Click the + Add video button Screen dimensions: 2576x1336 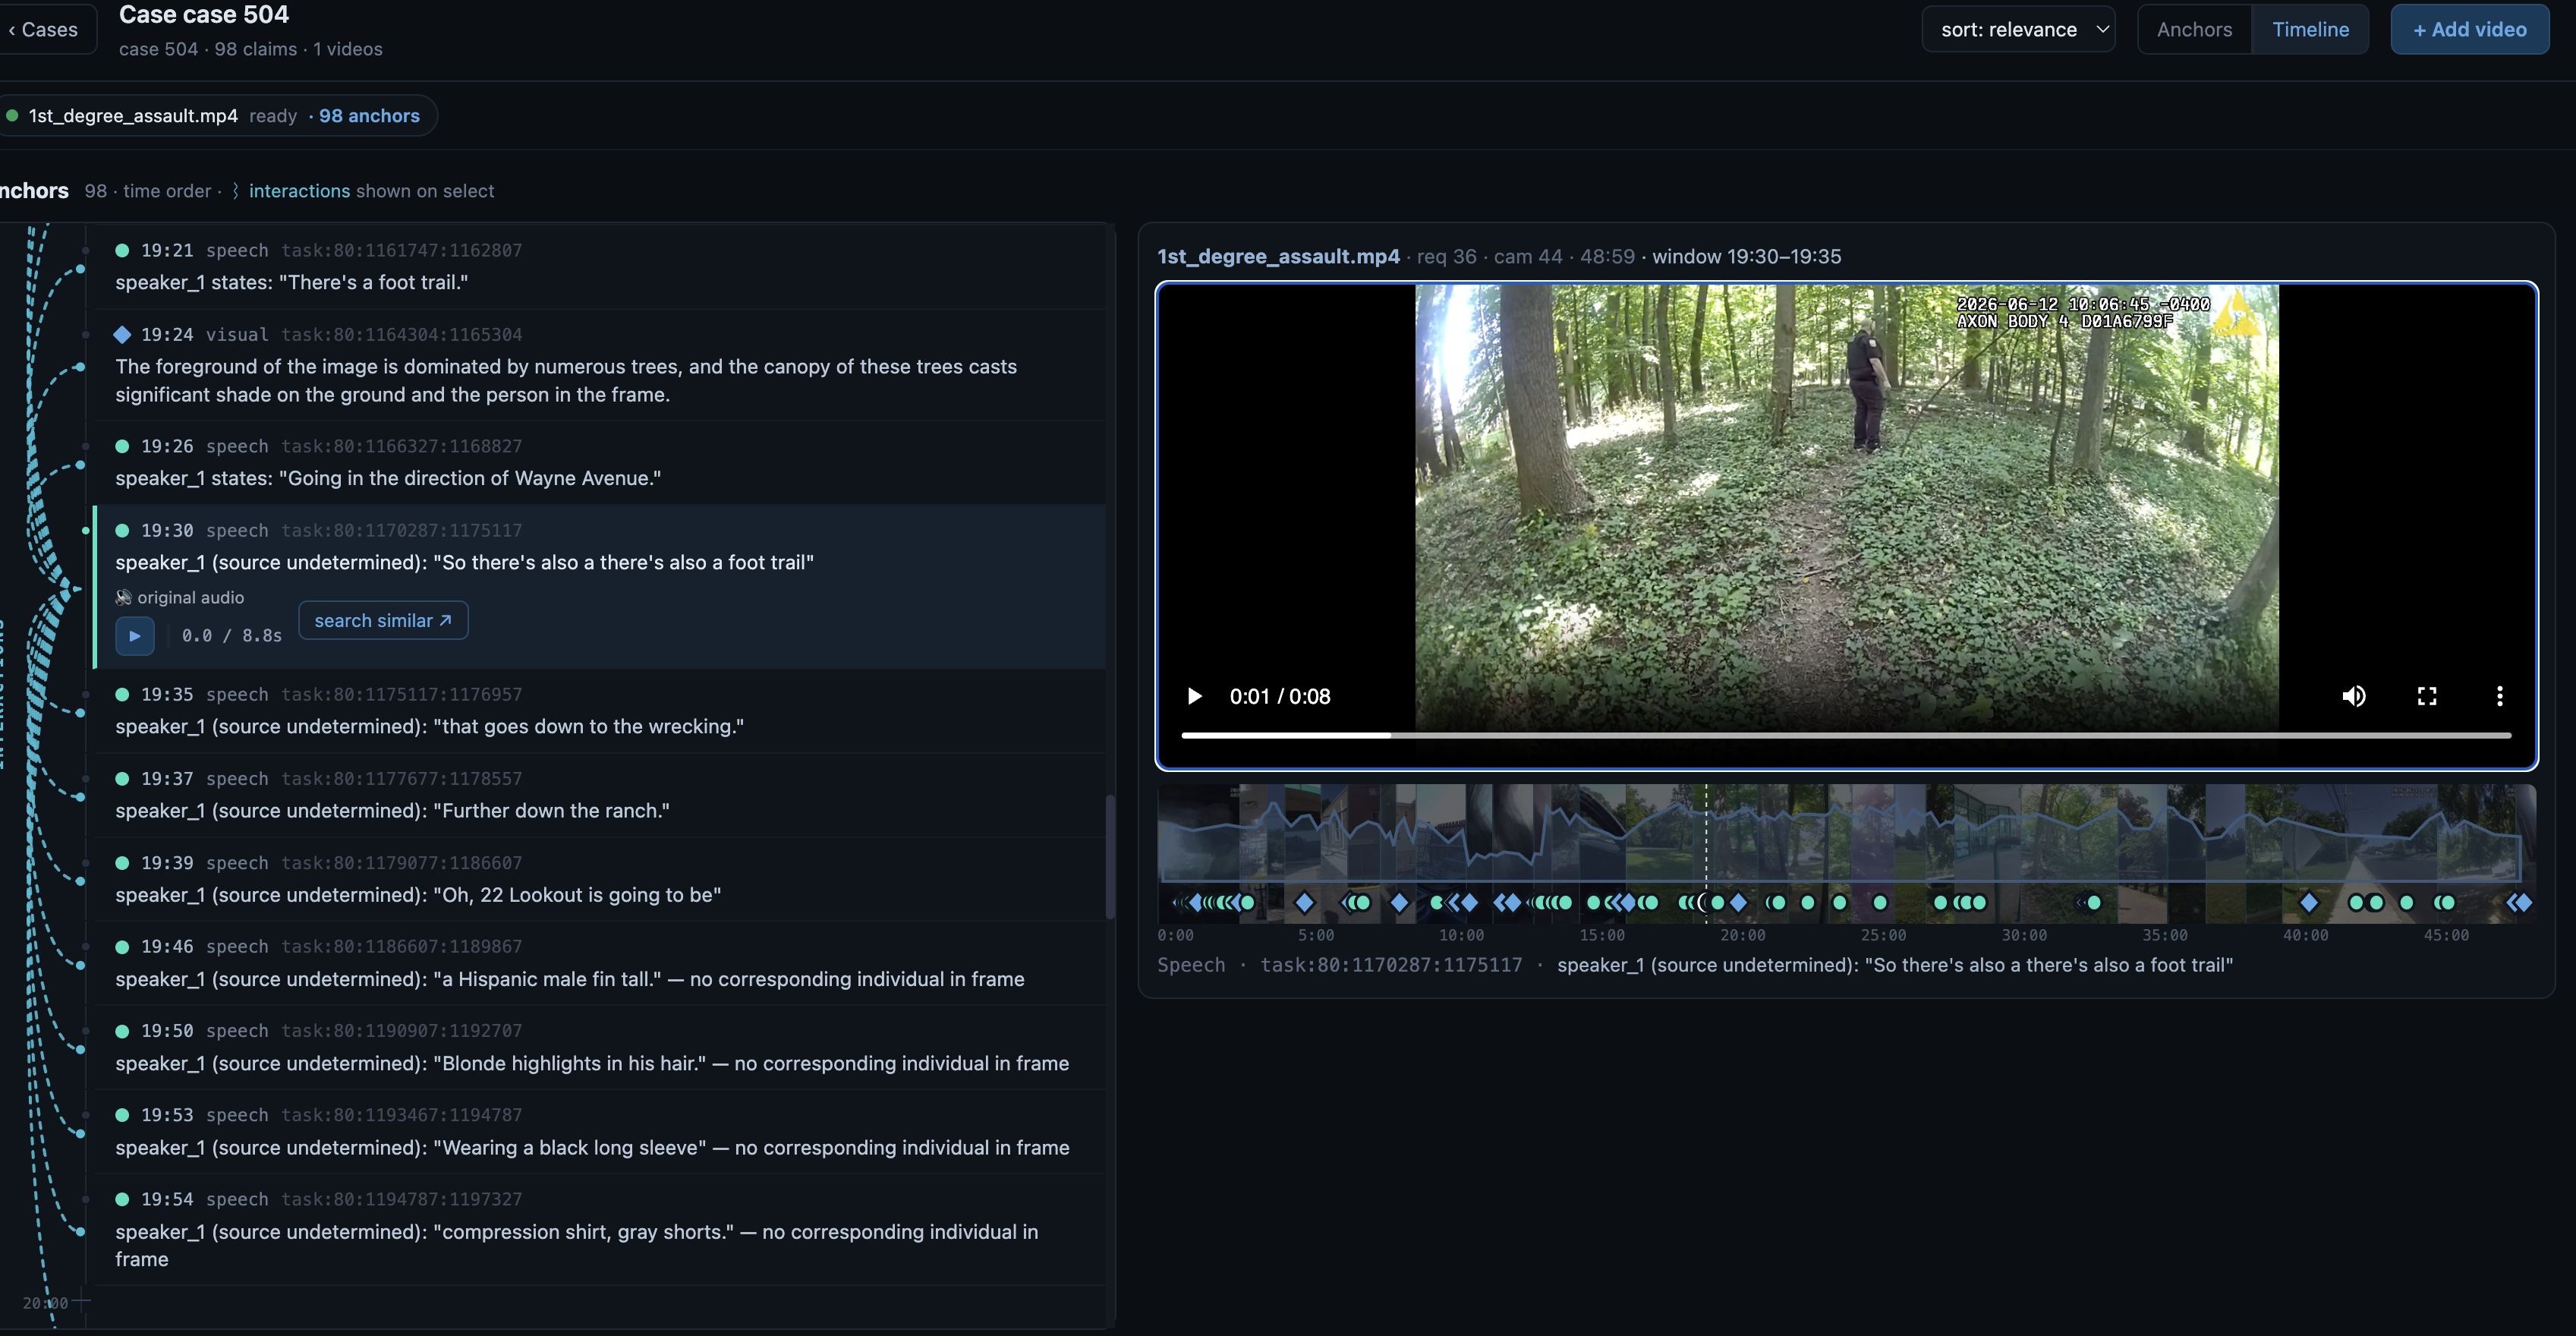(x=2469, y=29)
